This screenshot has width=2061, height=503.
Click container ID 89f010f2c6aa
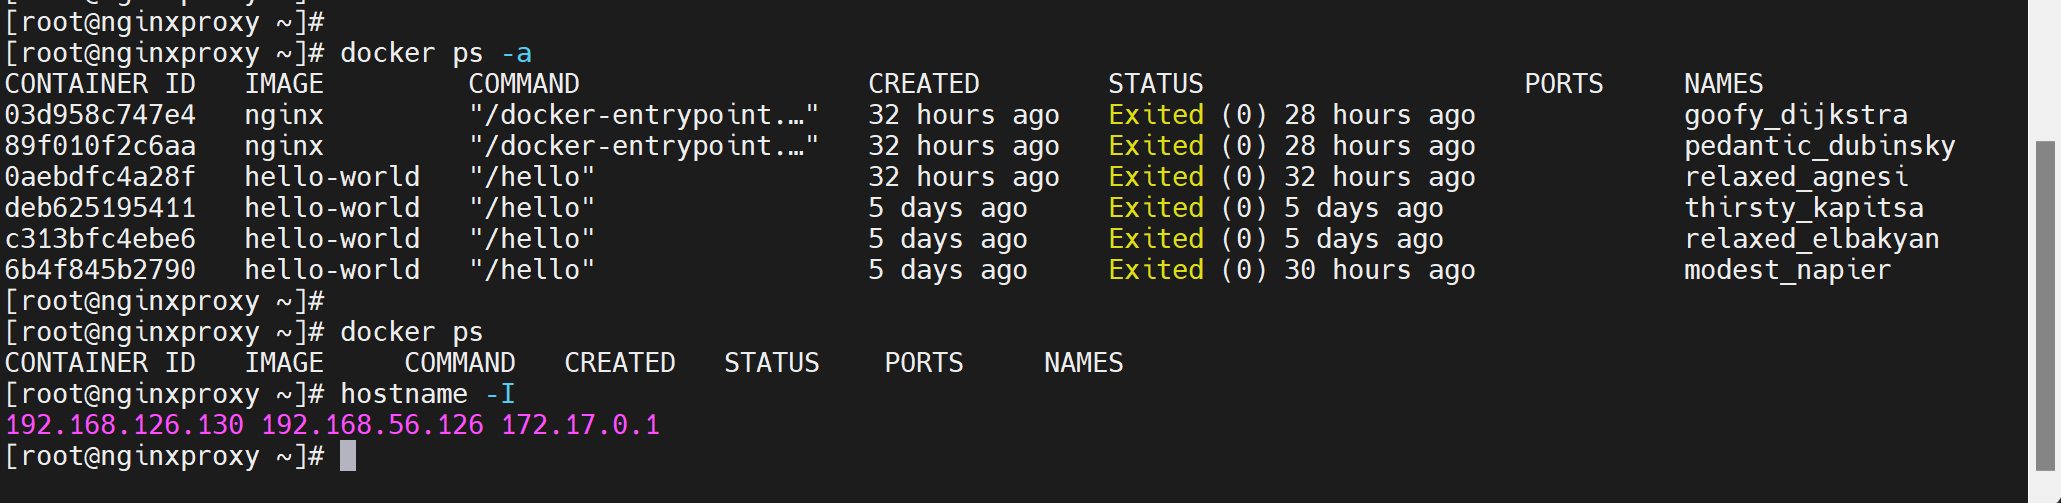coord(100,146)
